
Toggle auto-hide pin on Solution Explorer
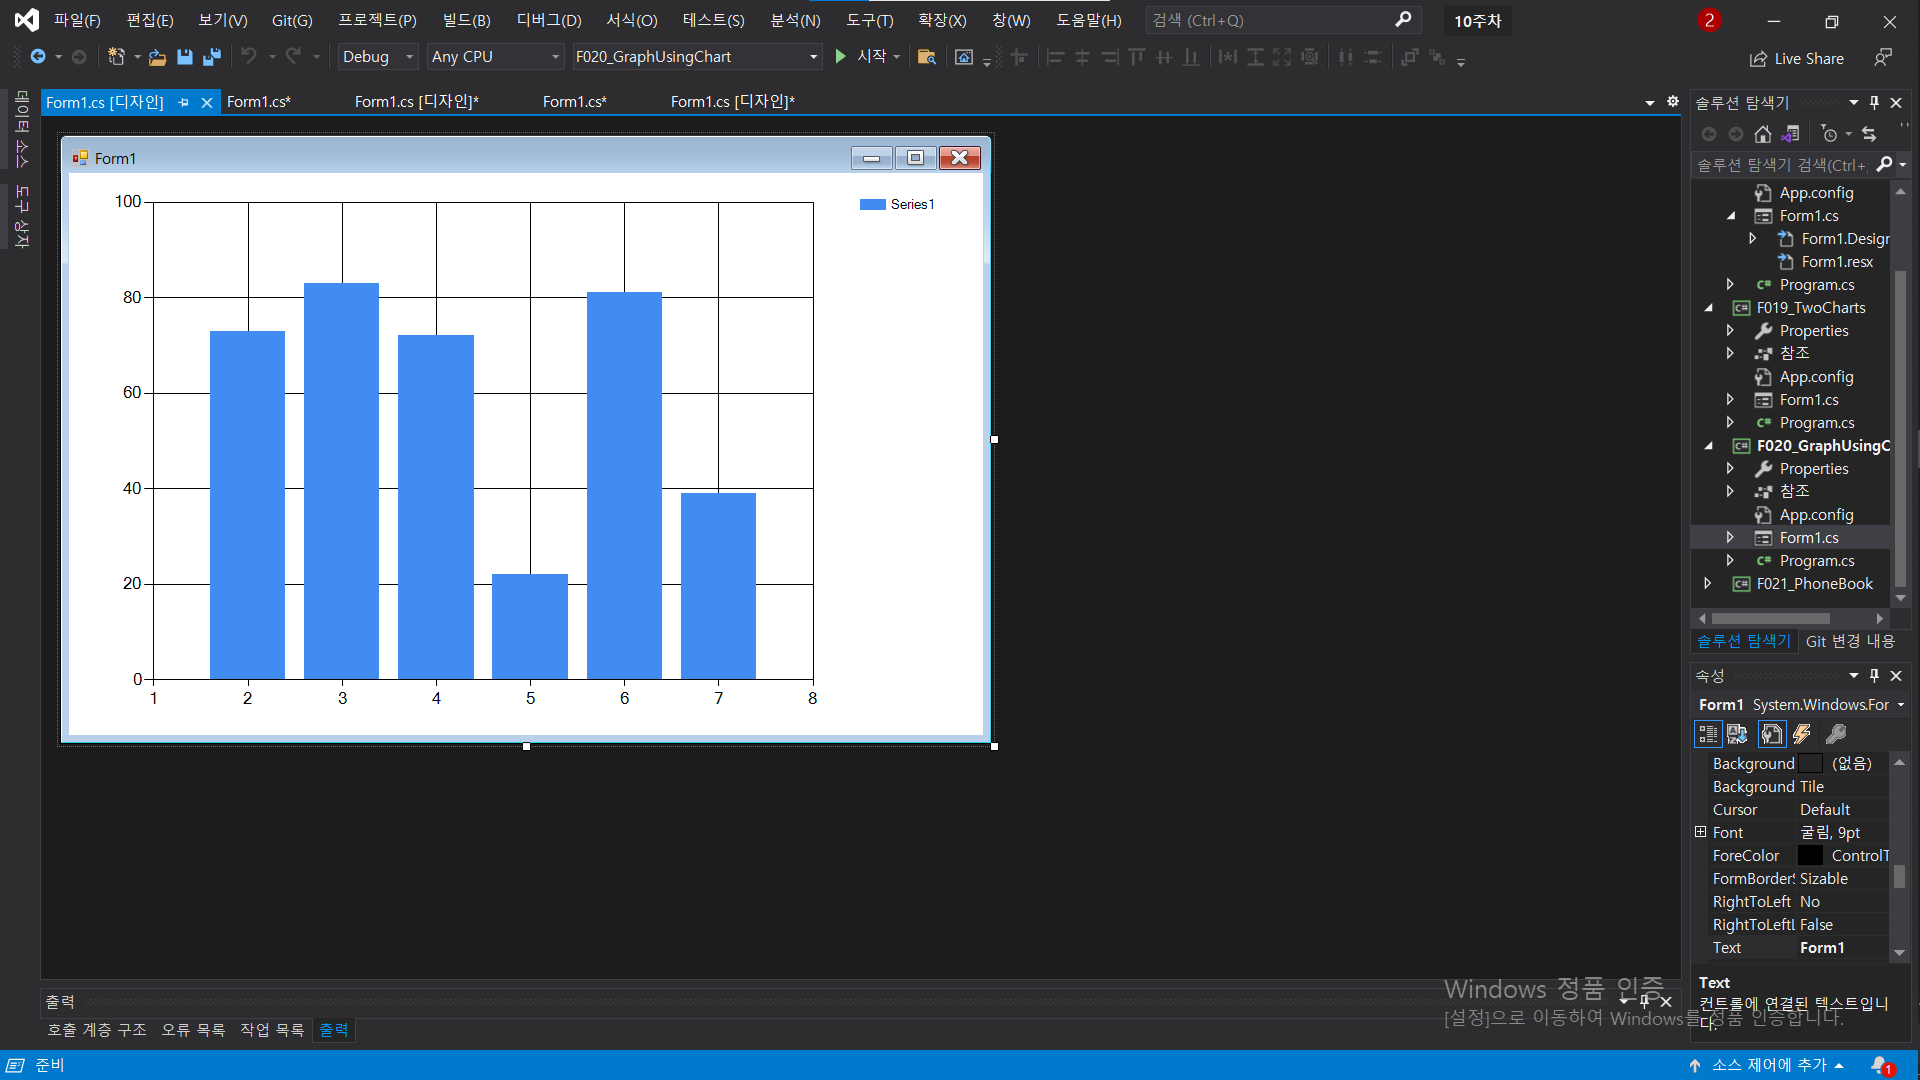[1874, 102]
